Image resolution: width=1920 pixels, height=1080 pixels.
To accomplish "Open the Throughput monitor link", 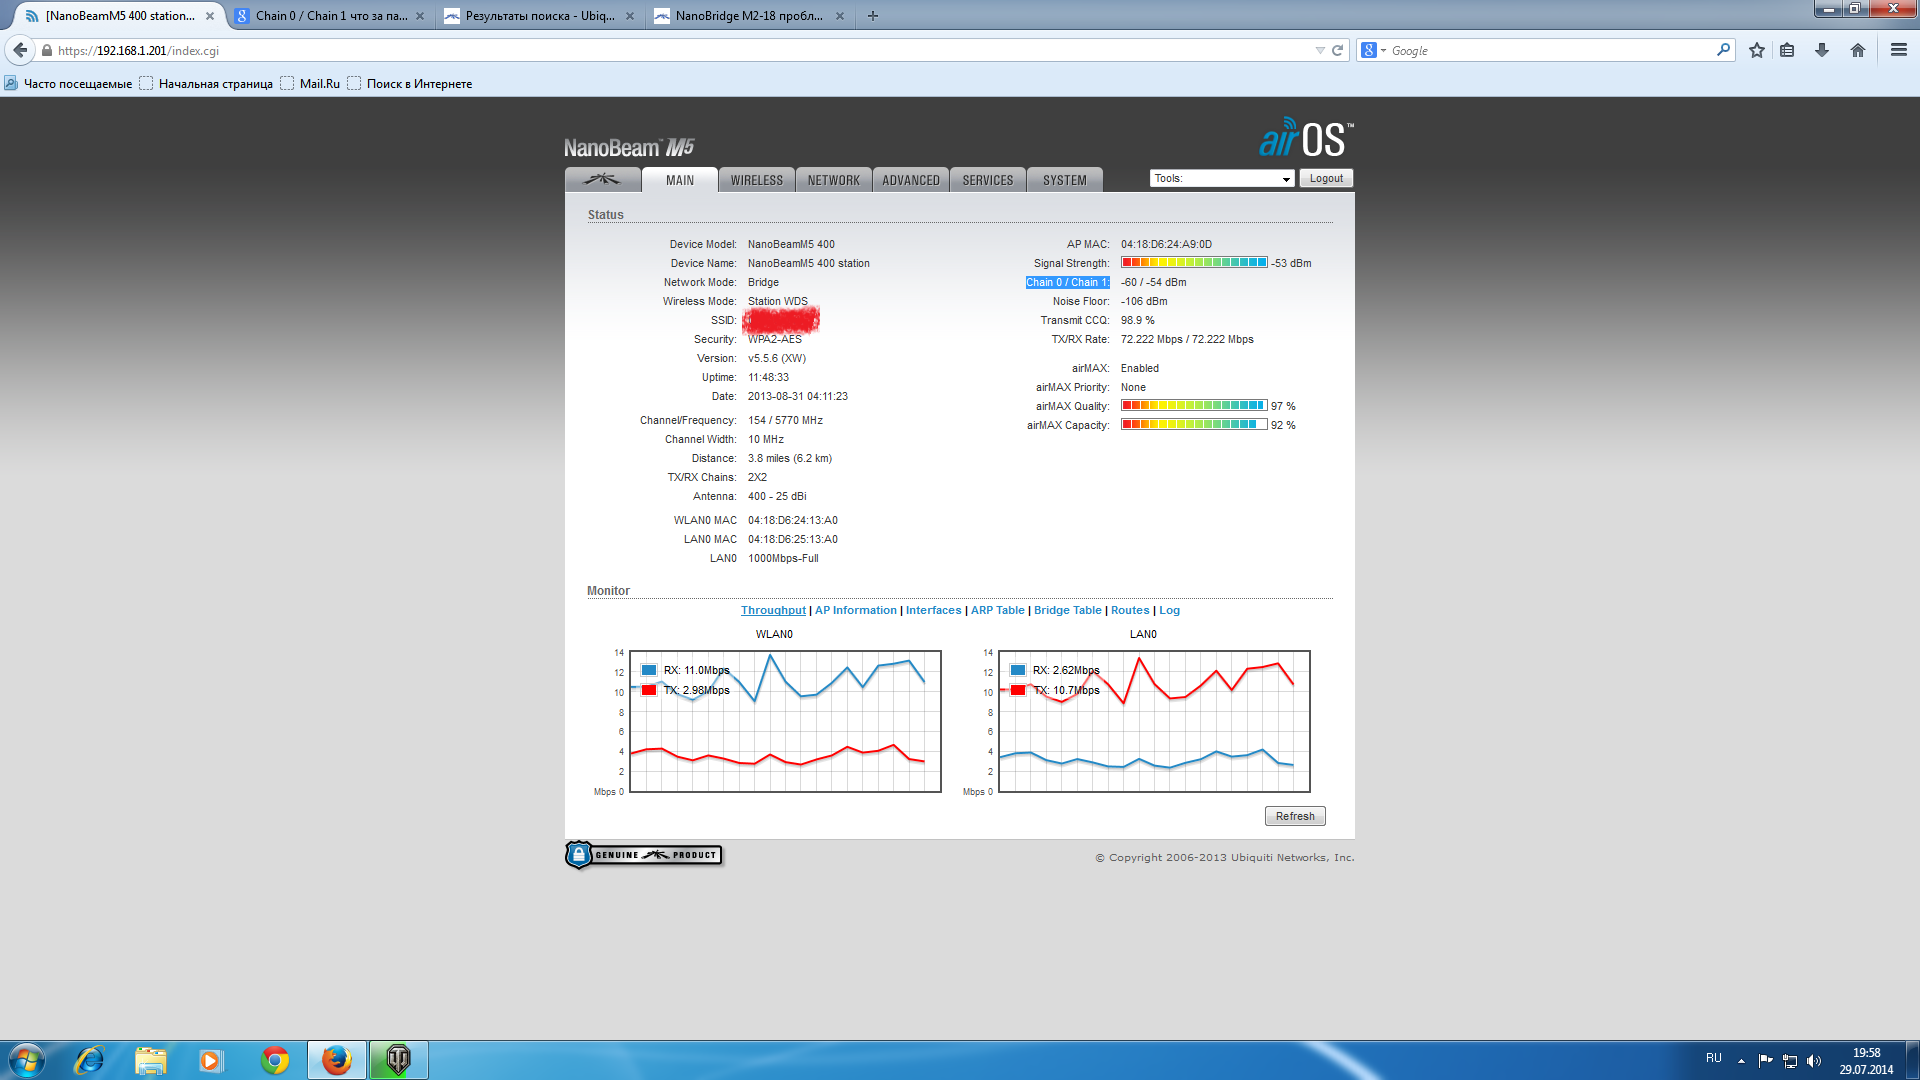I will coord(773,610).
